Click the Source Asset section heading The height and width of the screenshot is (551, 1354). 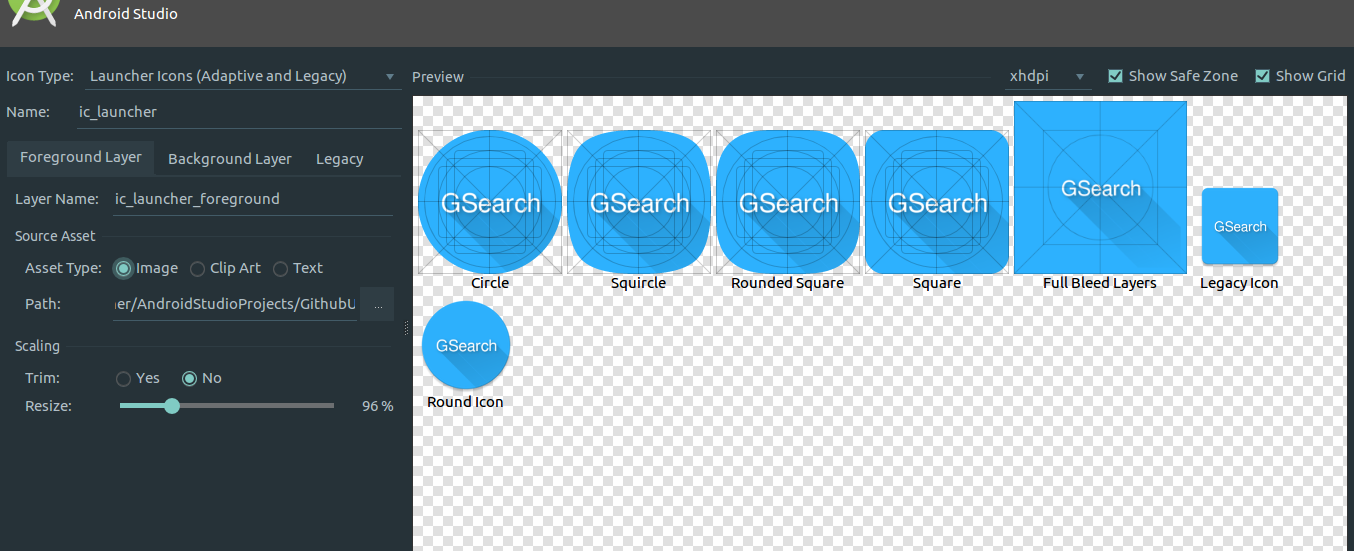55,236
